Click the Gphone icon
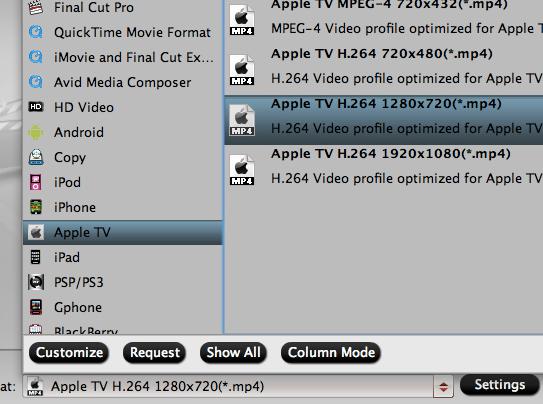Screen dimensions: 543x404 [x=36, y=307]
